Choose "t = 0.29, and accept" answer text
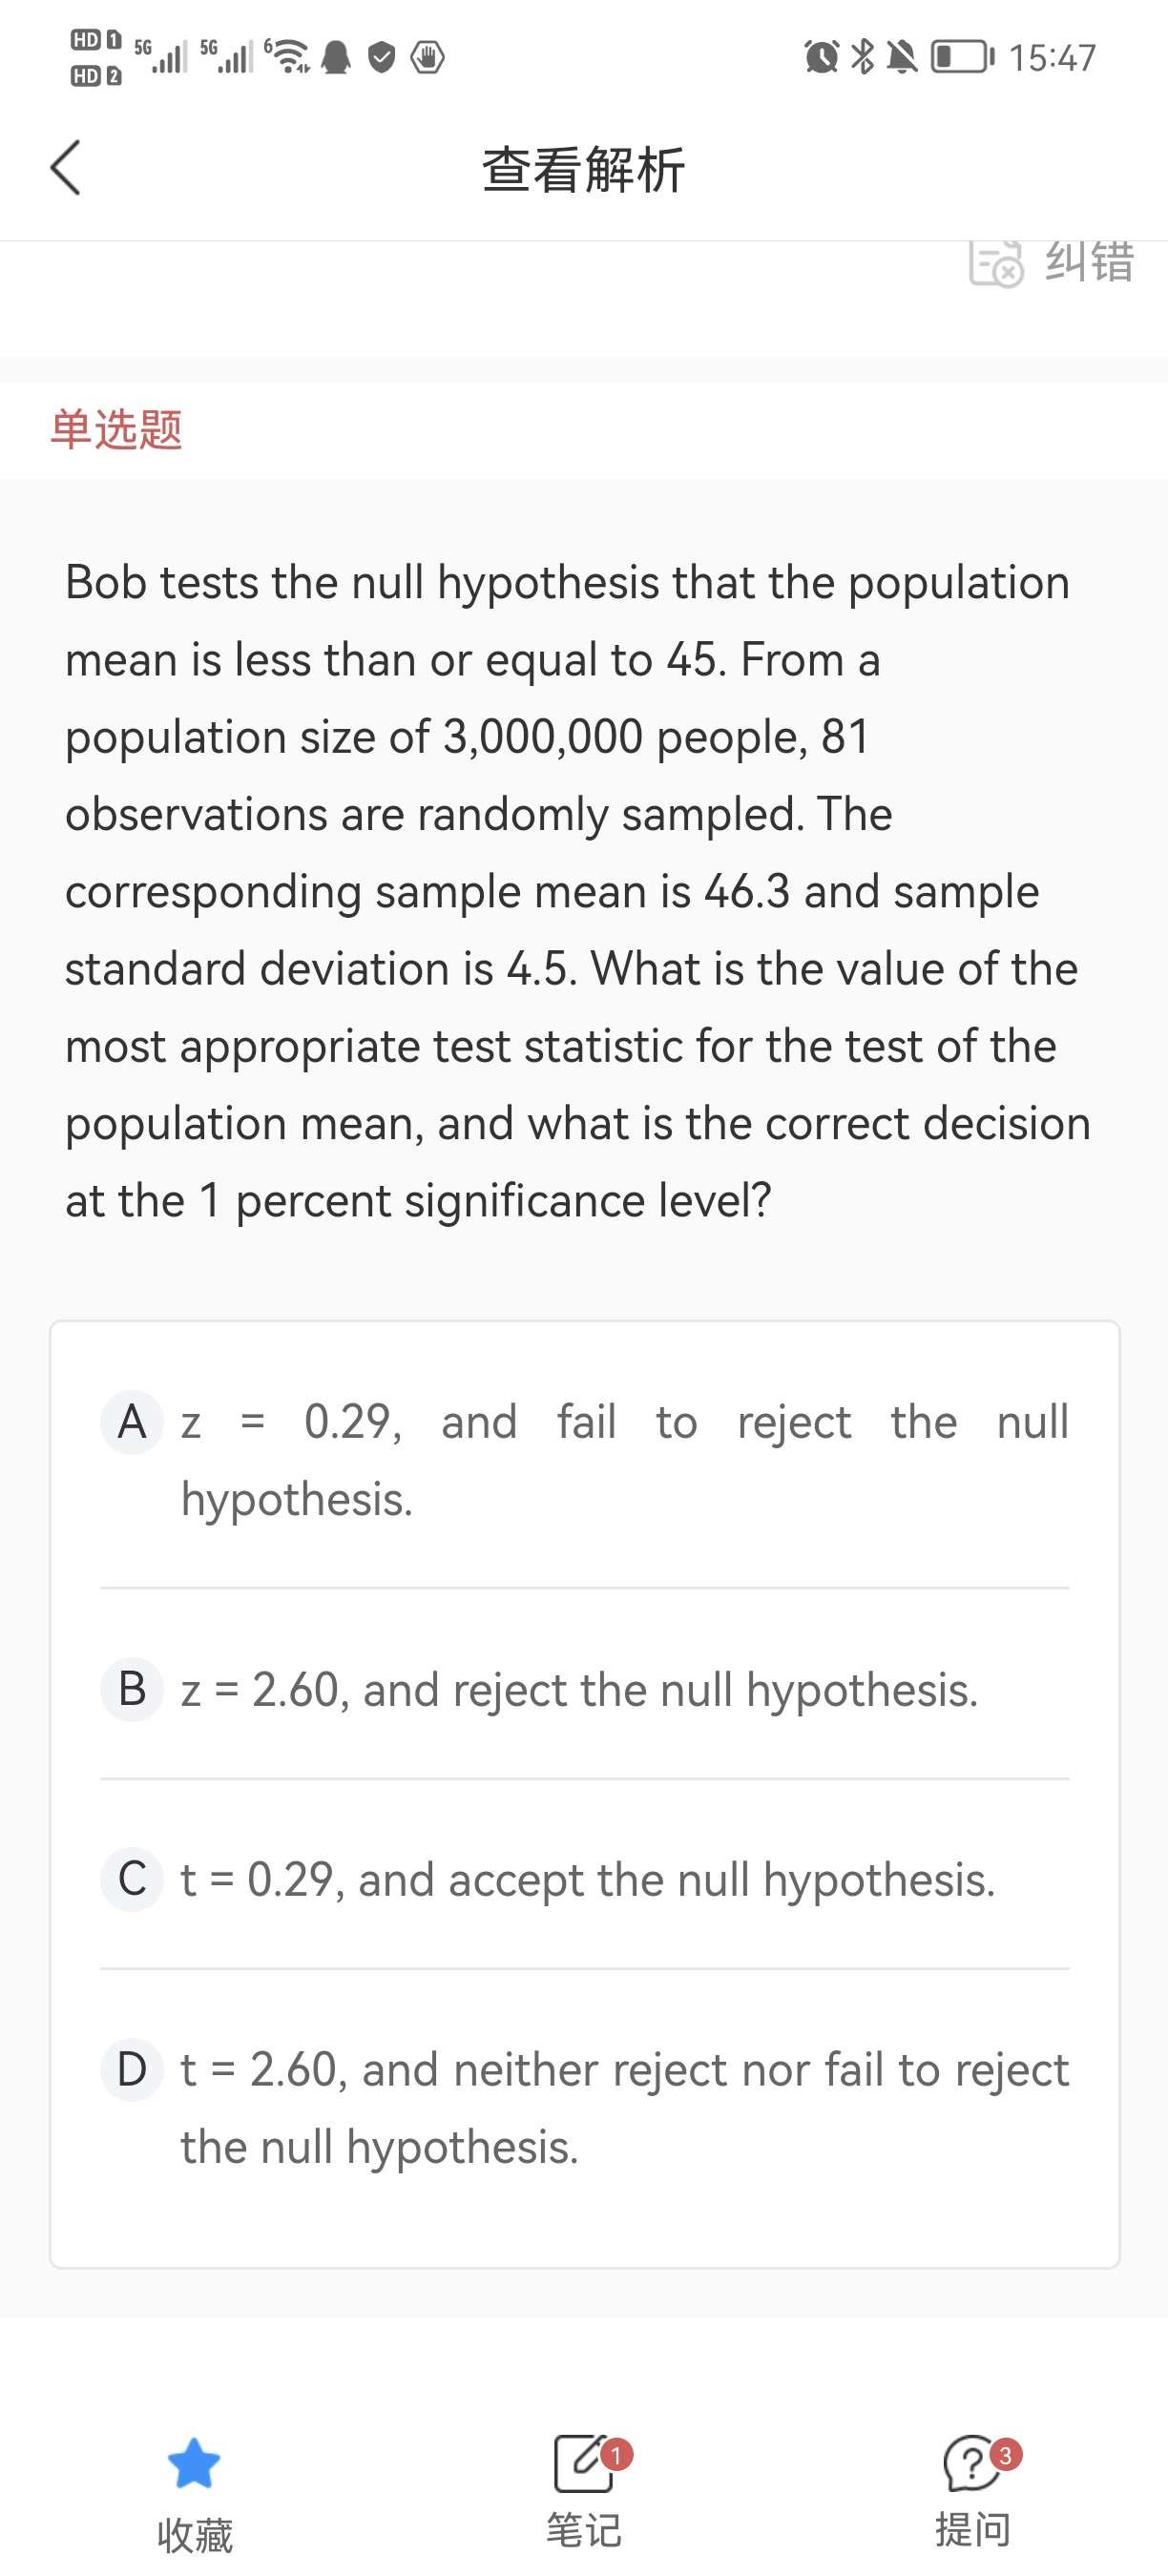The image size is (1168, 2576). (587, 1880)
